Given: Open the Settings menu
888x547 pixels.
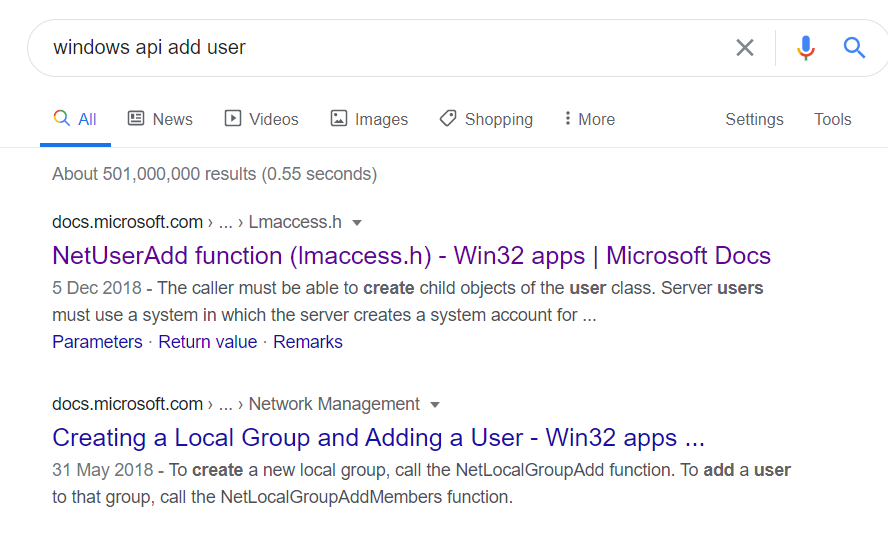Looking at the screenshot, I should point(754,119).
